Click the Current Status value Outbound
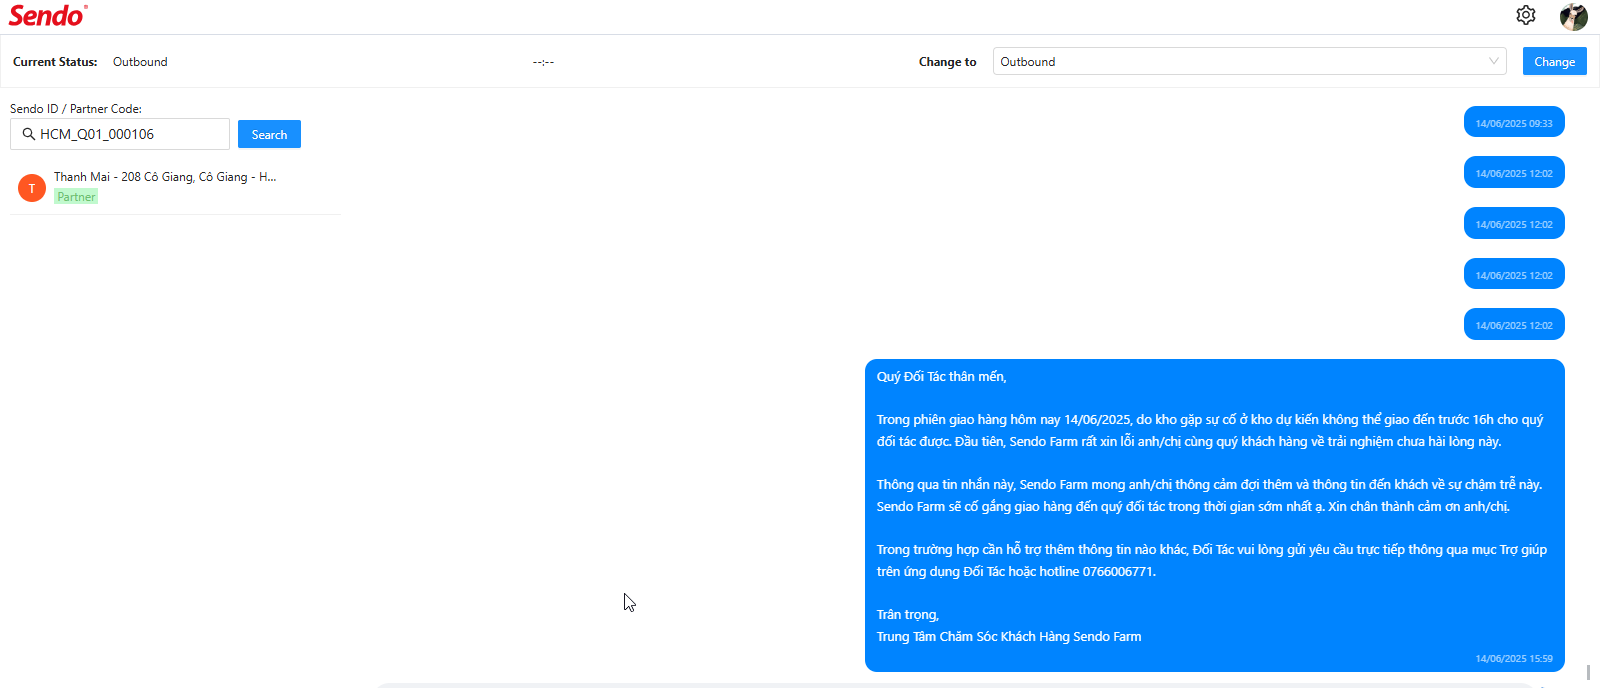Screen dimensions: 1600x688 tap(140, 62)
